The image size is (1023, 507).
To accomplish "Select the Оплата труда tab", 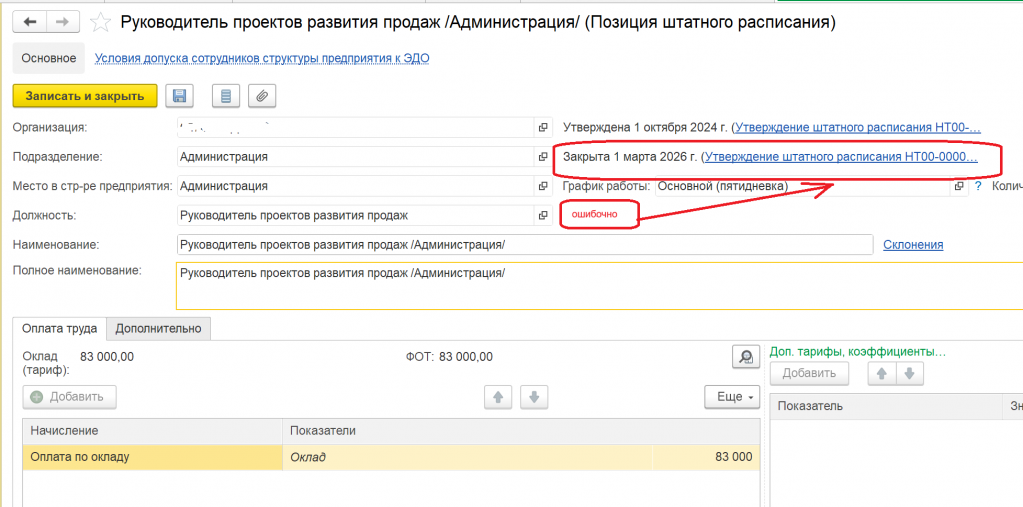I will point(60,328).
